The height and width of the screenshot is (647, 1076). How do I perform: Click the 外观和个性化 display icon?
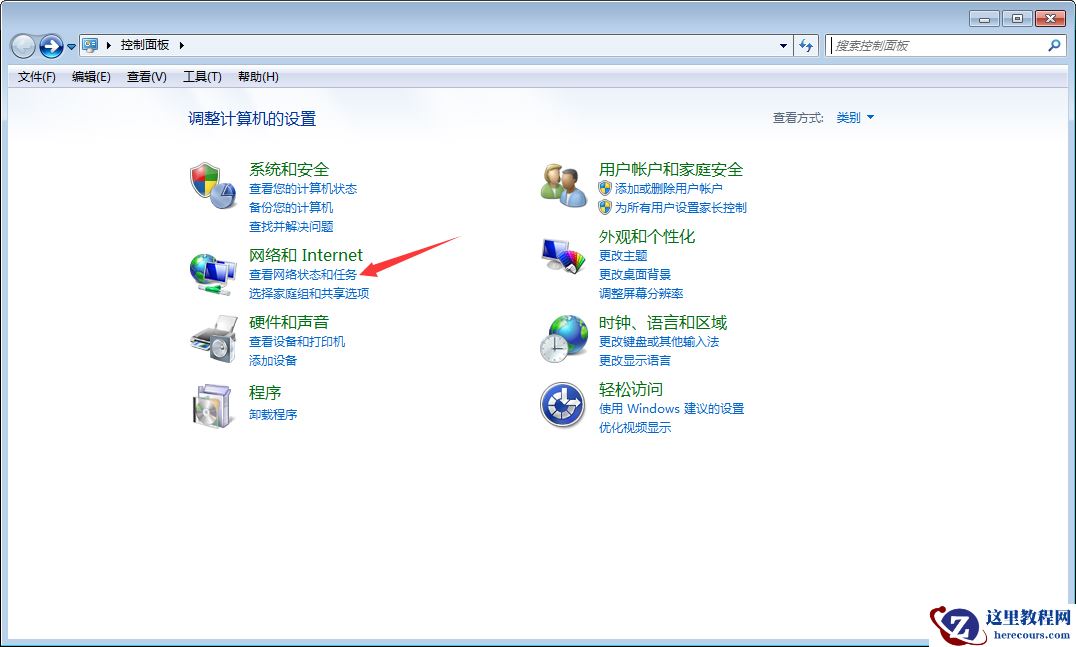tap(562, 256)
